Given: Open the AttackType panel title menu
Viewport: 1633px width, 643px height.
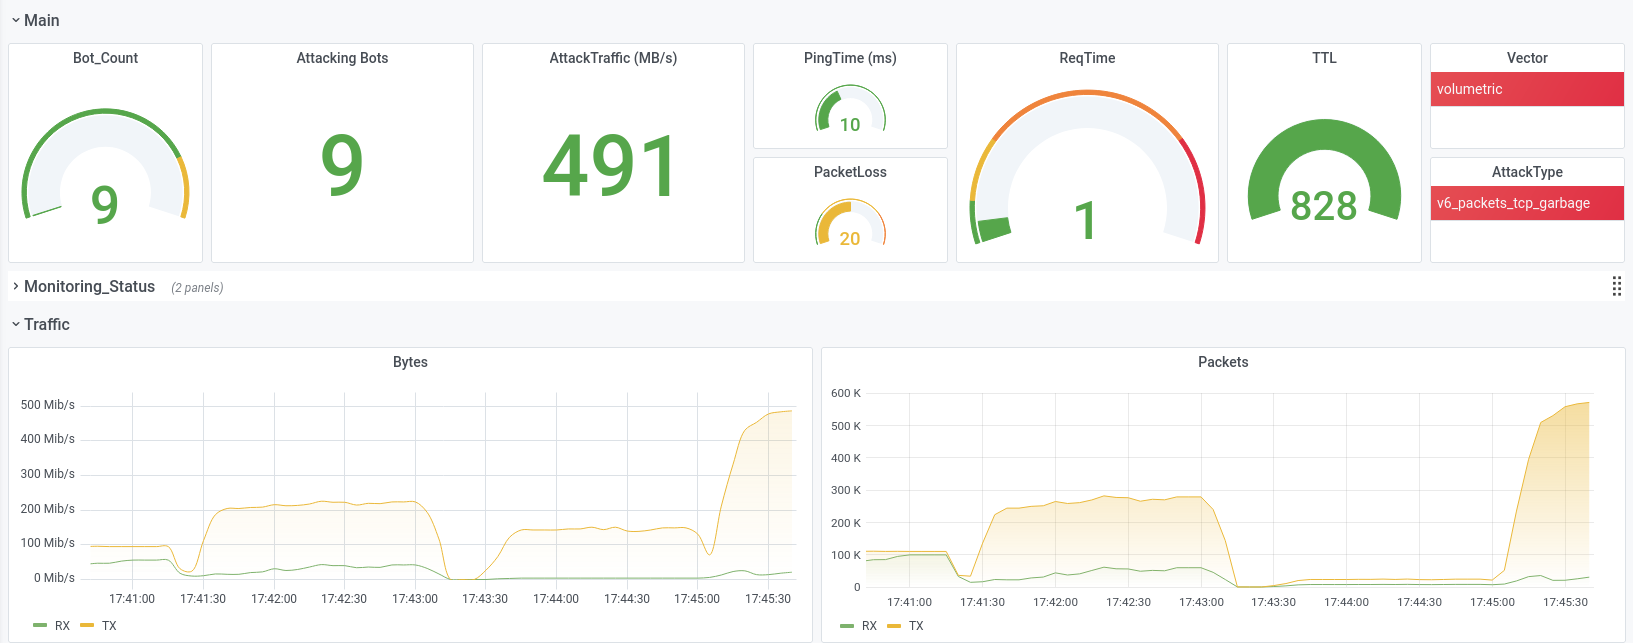Looking at the screenshot, I should [x=1527, y=172].
